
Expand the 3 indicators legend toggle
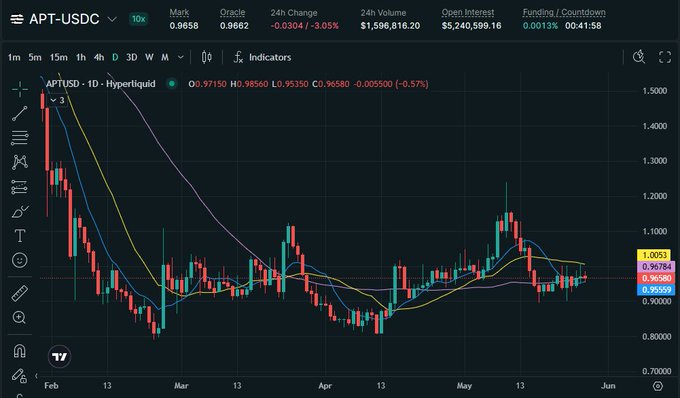click(57, 101)
